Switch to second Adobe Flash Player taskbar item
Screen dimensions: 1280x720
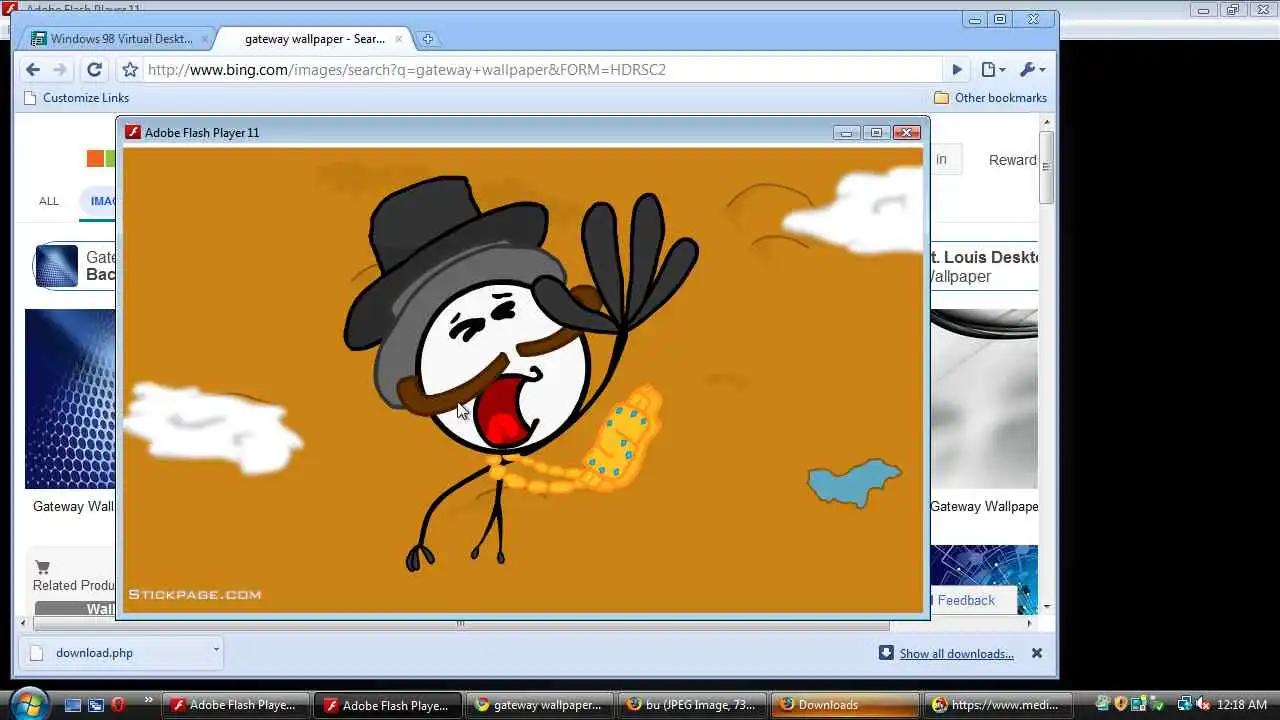[388, 705]
